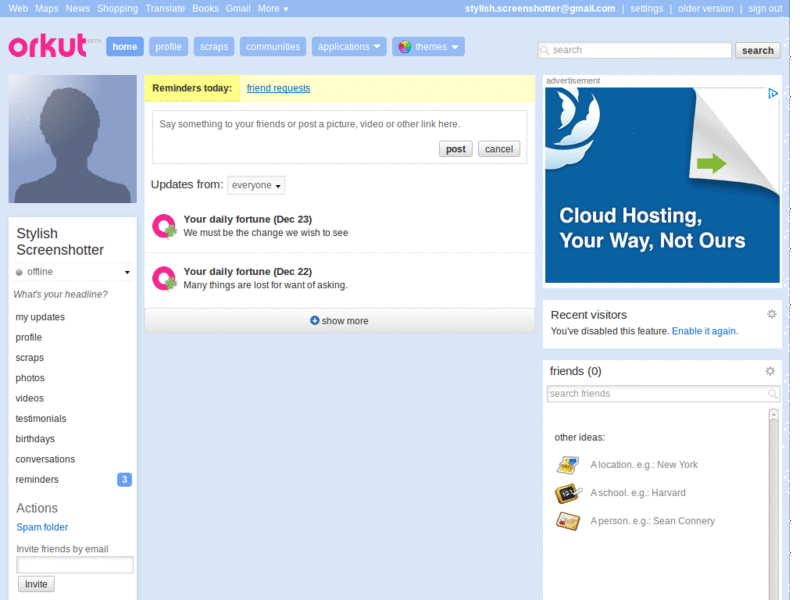Image resolution: width=800 pixels, height=600 pixels.
Task: Click the reminders count badge 3
Action: [x=124, y=480]
